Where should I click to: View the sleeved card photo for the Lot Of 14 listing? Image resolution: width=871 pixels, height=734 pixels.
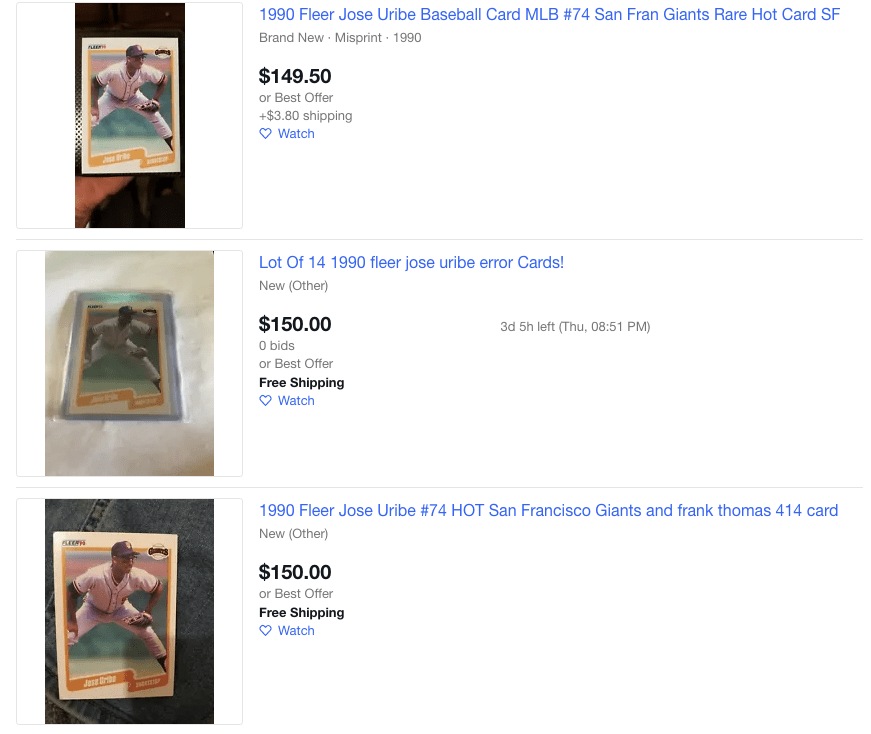[x=129, y=363]
